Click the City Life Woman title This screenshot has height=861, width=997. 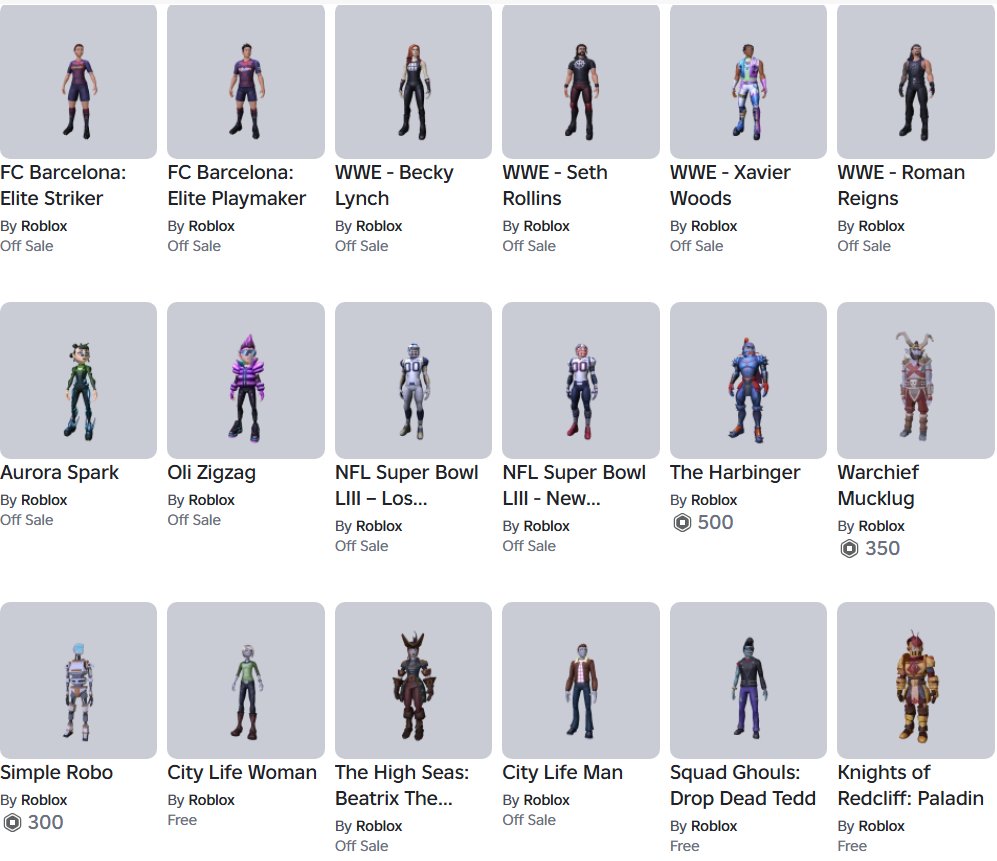click(x=242, y=773)
